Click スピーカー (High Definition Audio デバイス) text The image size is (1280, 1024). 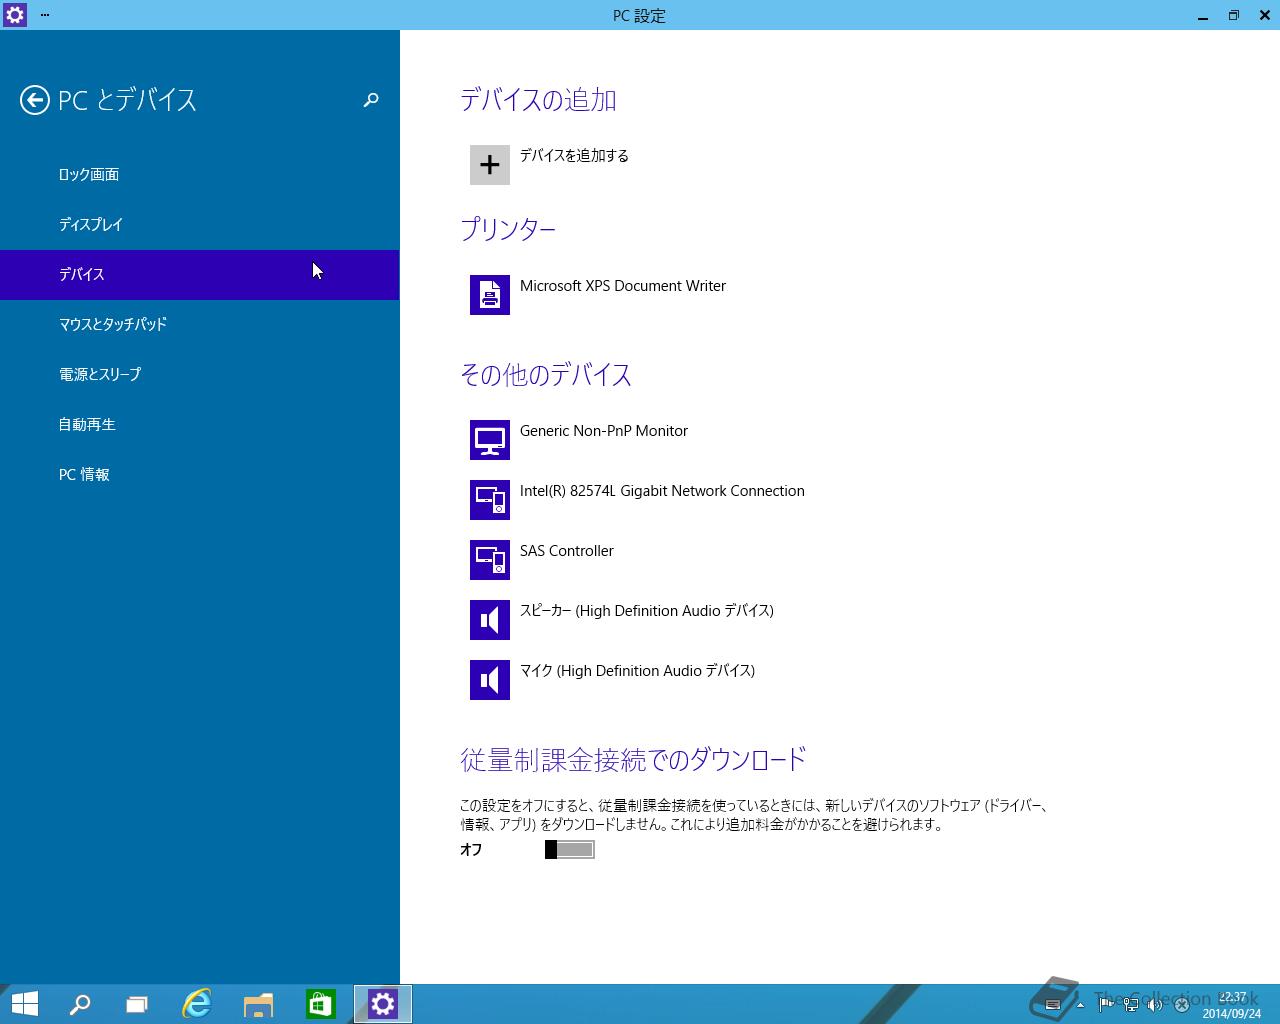(x=647, y=611)
